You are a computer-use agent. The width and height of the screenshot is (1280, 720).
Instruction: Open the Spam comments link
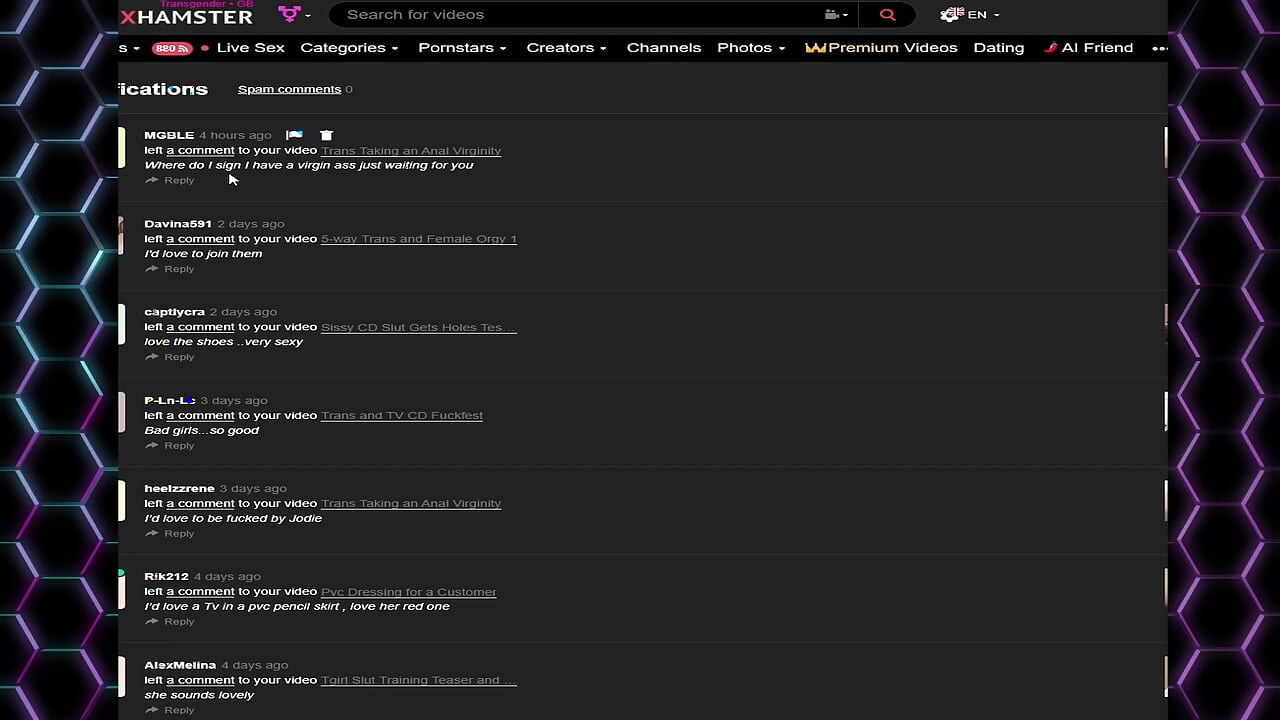coord(289,89)
